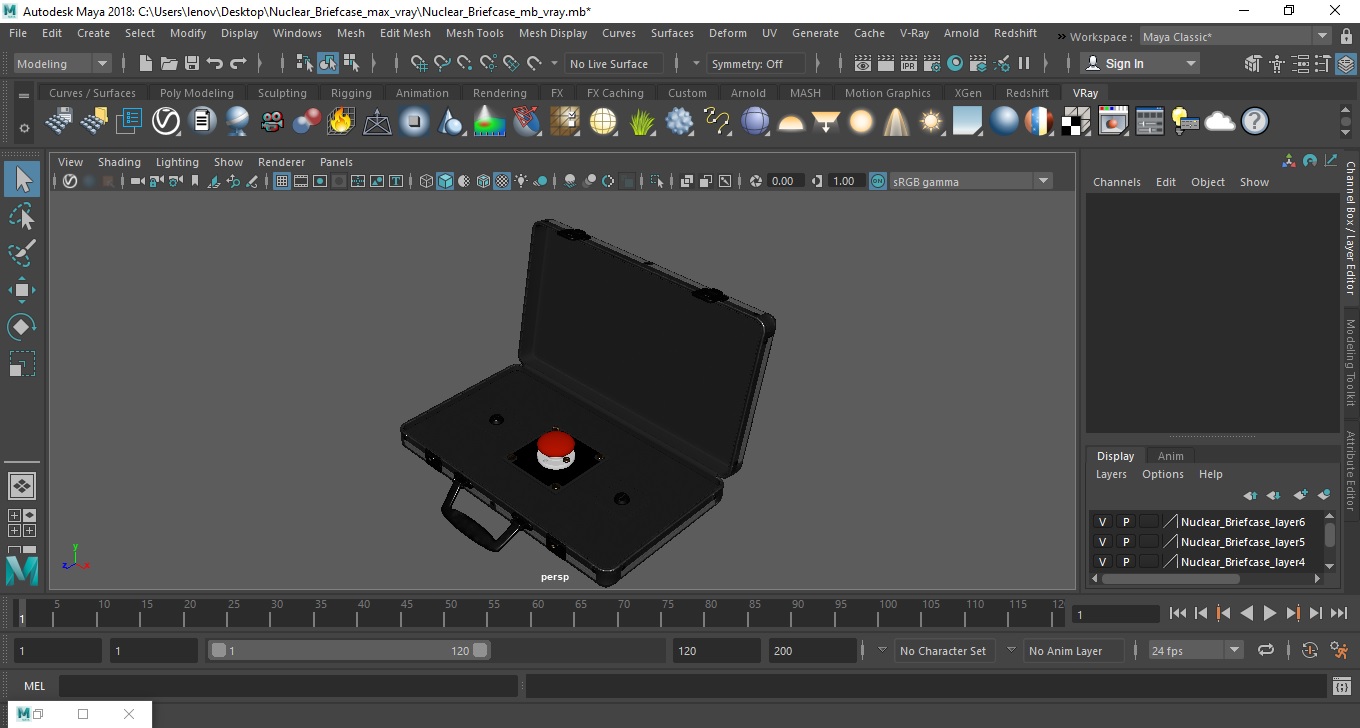The image size is (1360, 728).
Task: Open the Workspace Maya Classic dropdown
Action: [1236, 37]
